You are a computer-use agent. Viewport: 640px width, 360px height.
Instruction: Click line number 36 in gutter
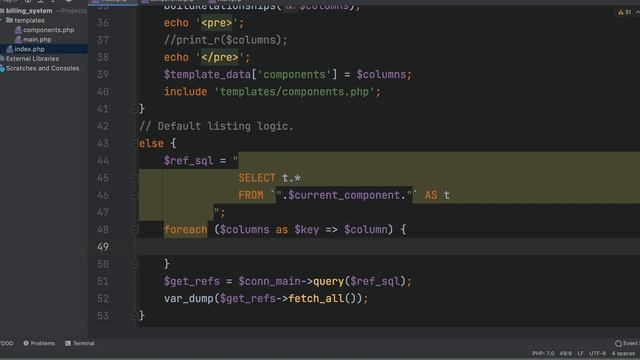pos(103,23)
